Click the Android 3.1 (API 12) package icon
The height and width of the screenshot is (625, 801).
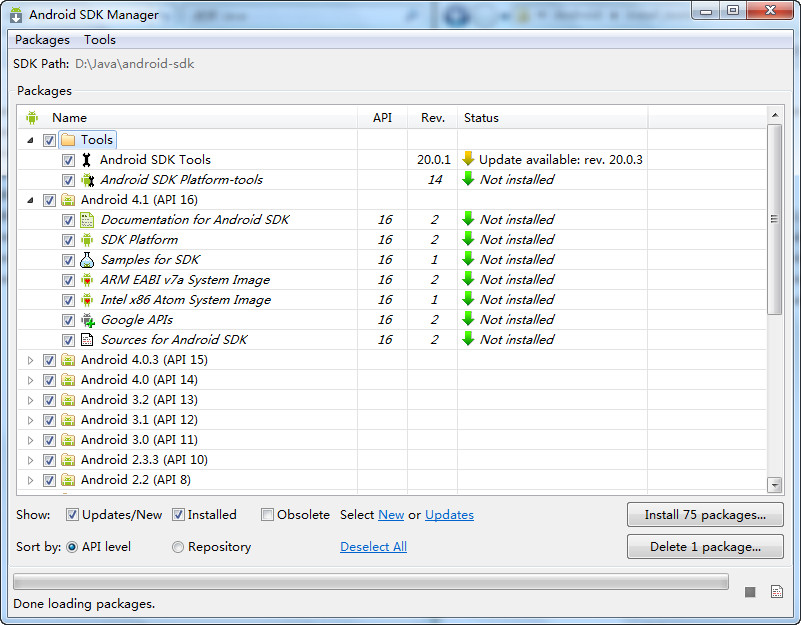[68, 420]
